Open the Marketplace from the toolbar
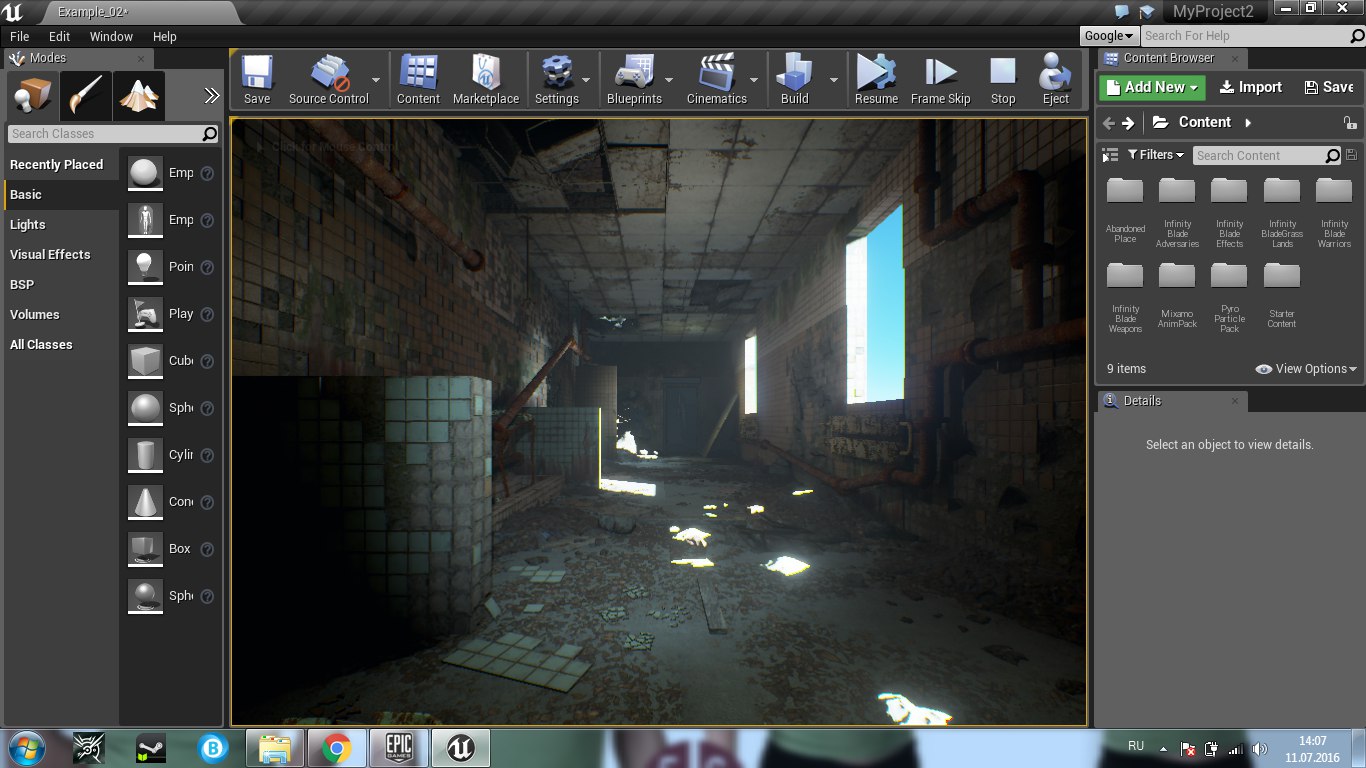Viewport: 1366px width, 768px height. (x=485, y=79)
